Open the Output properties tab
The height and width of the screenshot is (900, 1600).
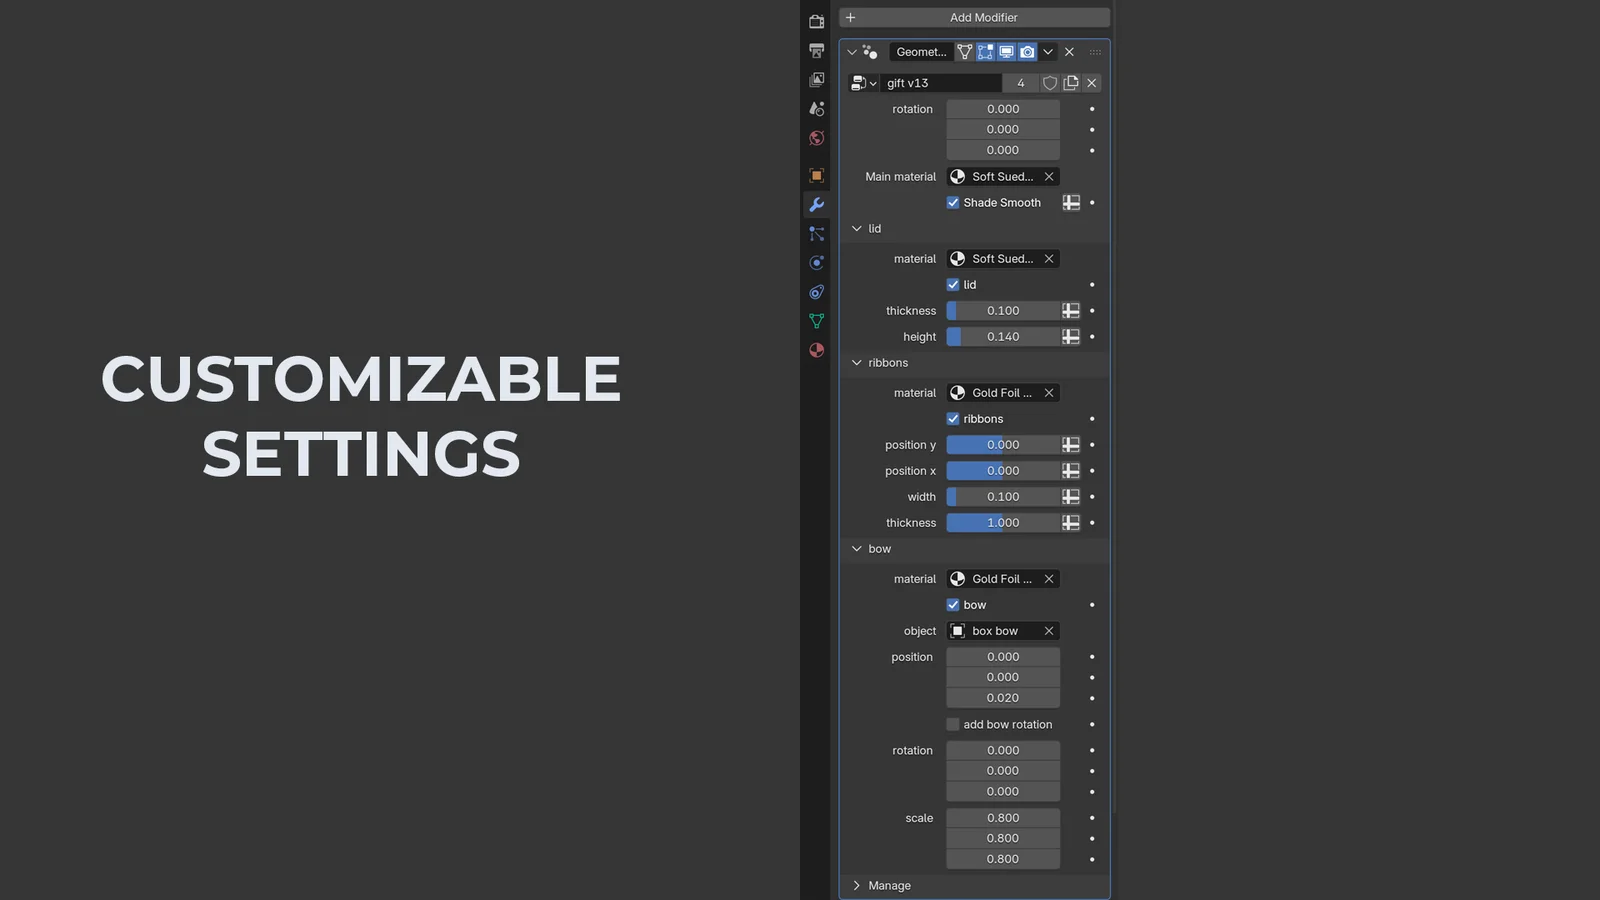click(816, 50)
